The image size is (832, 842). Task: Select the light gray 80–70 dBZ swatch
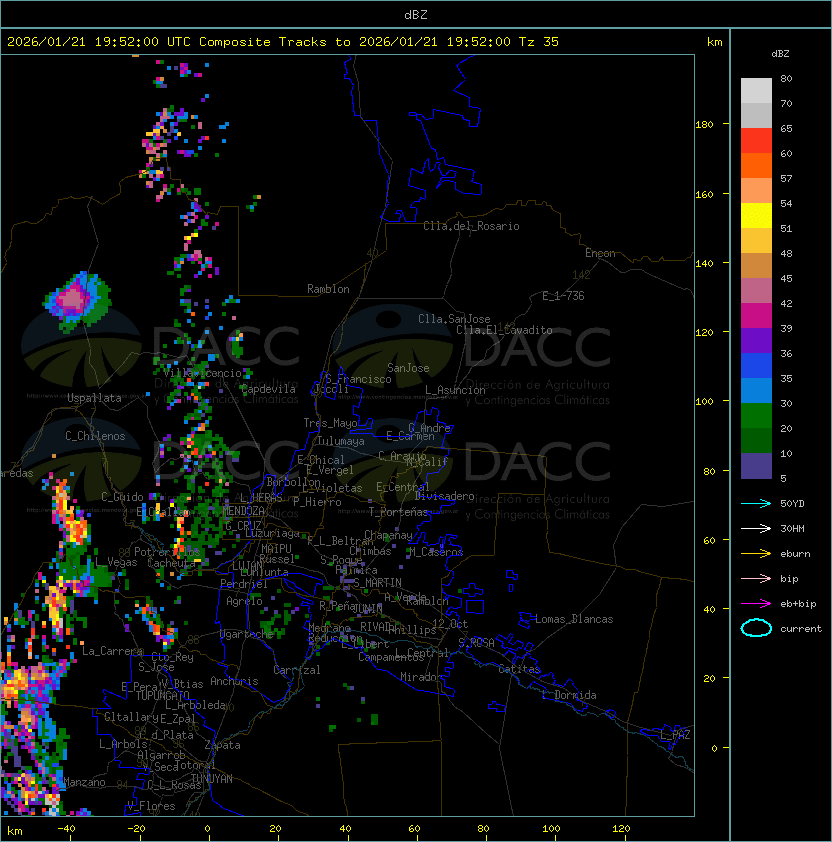tap(756, 91)
